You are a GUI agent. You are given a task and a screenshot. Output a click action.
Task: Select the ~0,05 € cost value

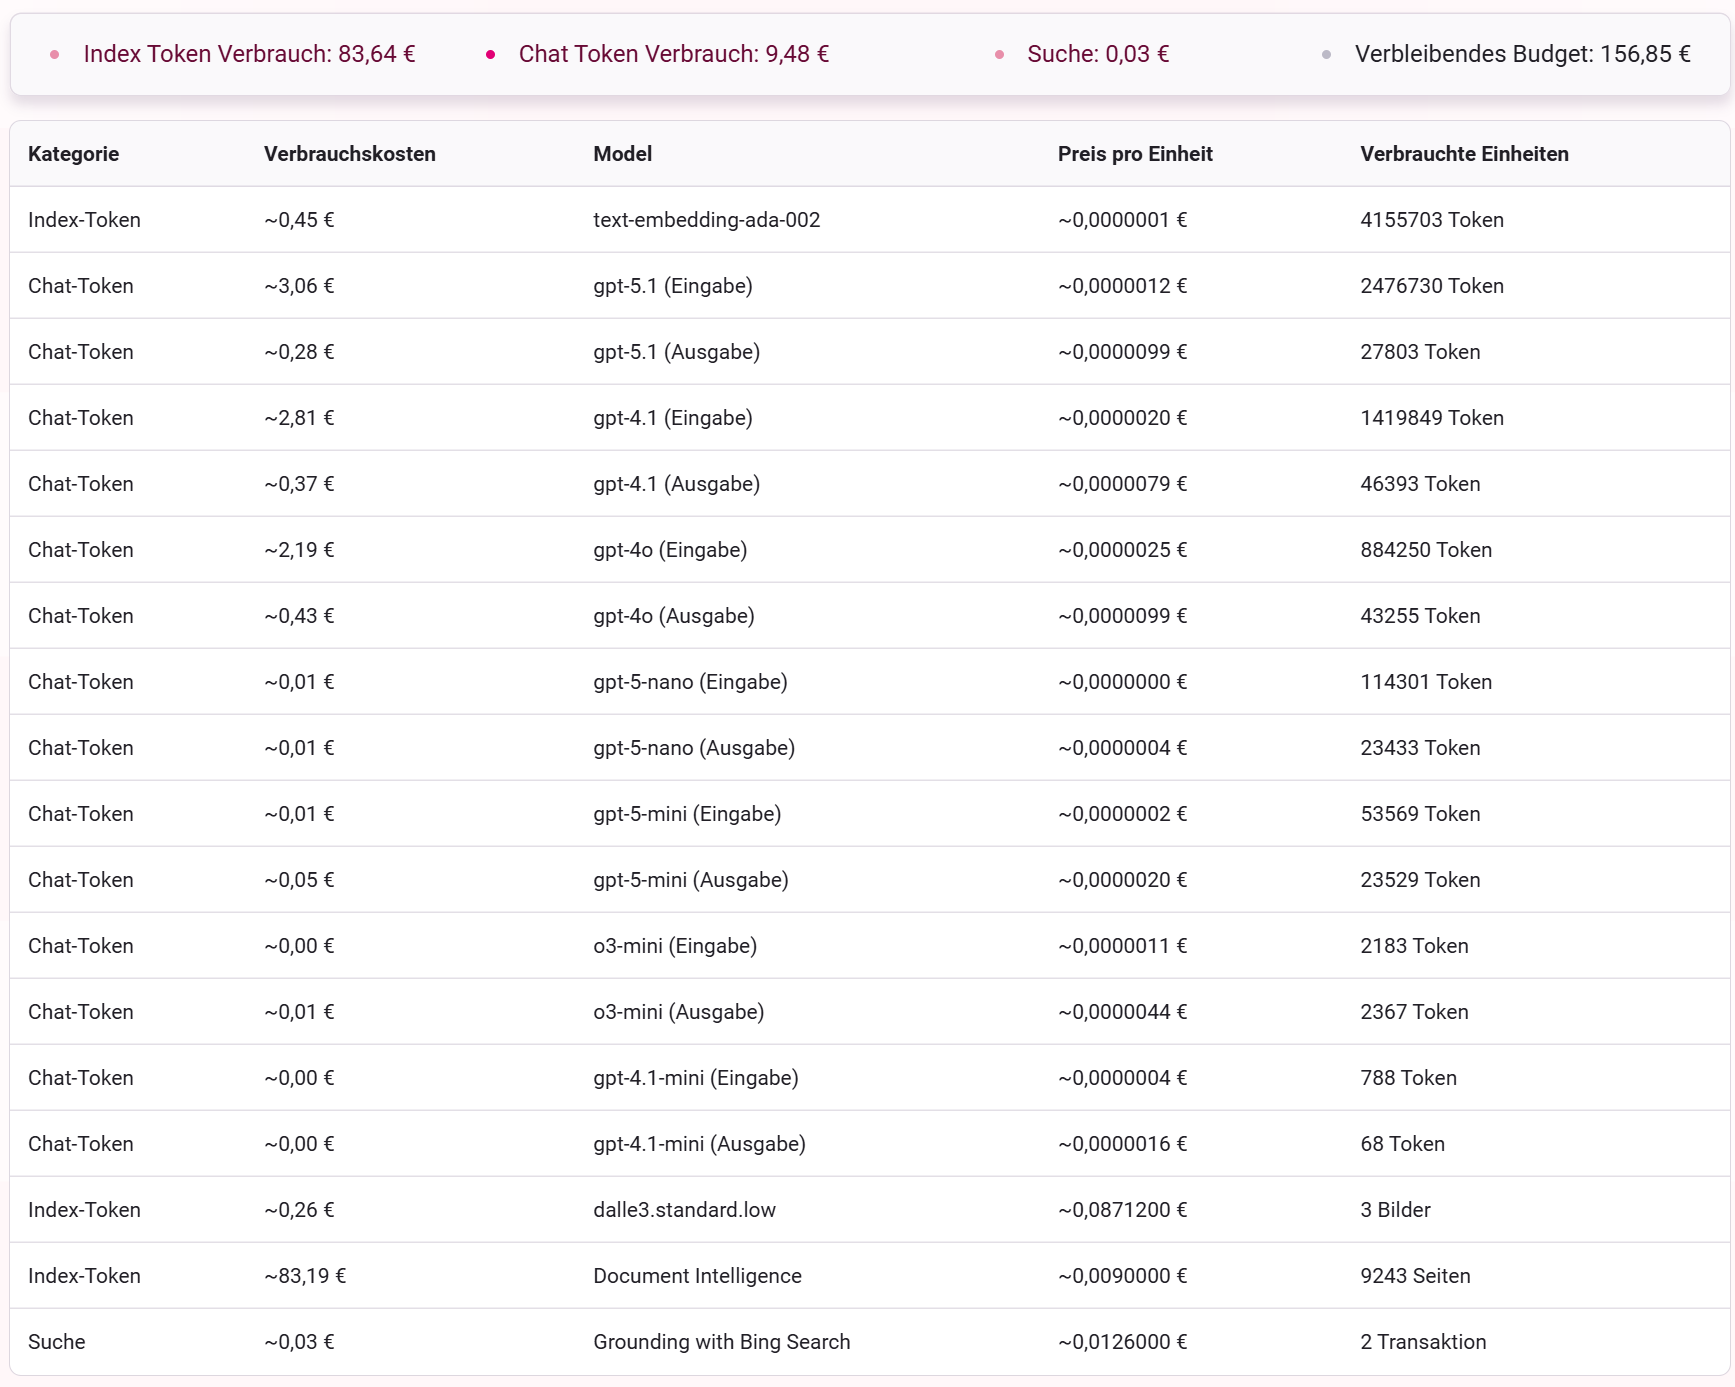coord(299,880)
